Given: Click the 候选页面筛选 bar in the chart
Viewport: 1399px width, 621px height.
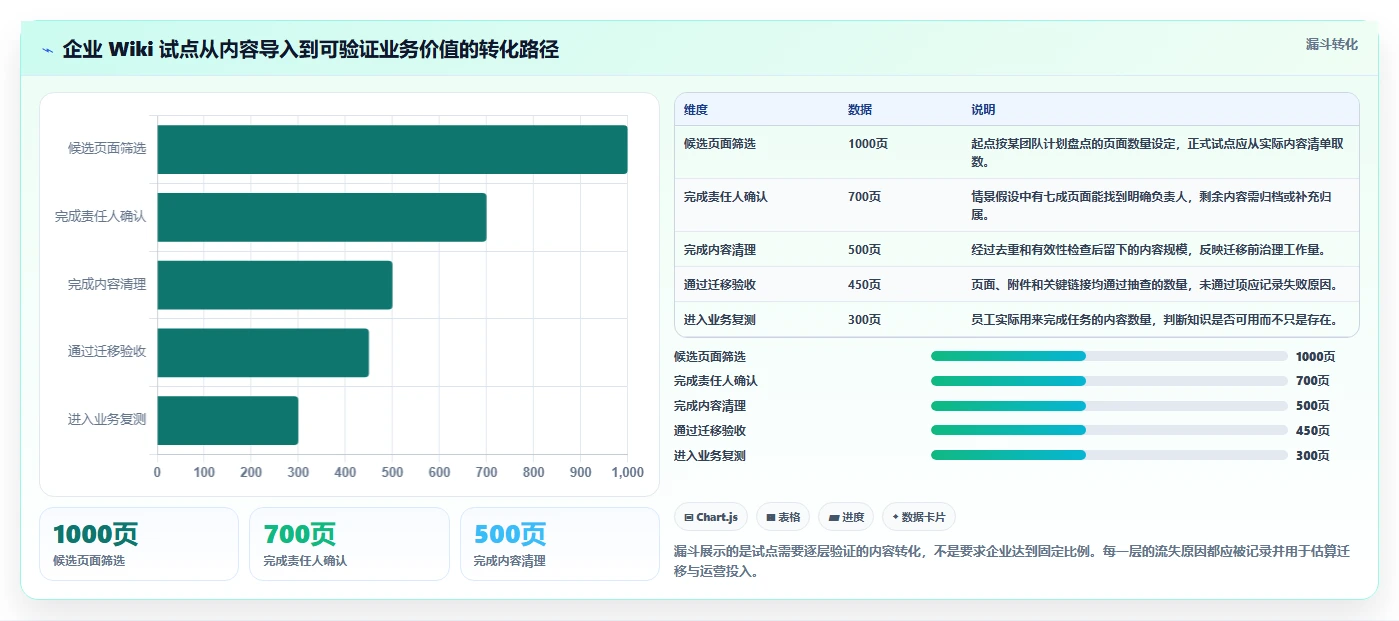Looking at the screenshot, I should 392,149.
